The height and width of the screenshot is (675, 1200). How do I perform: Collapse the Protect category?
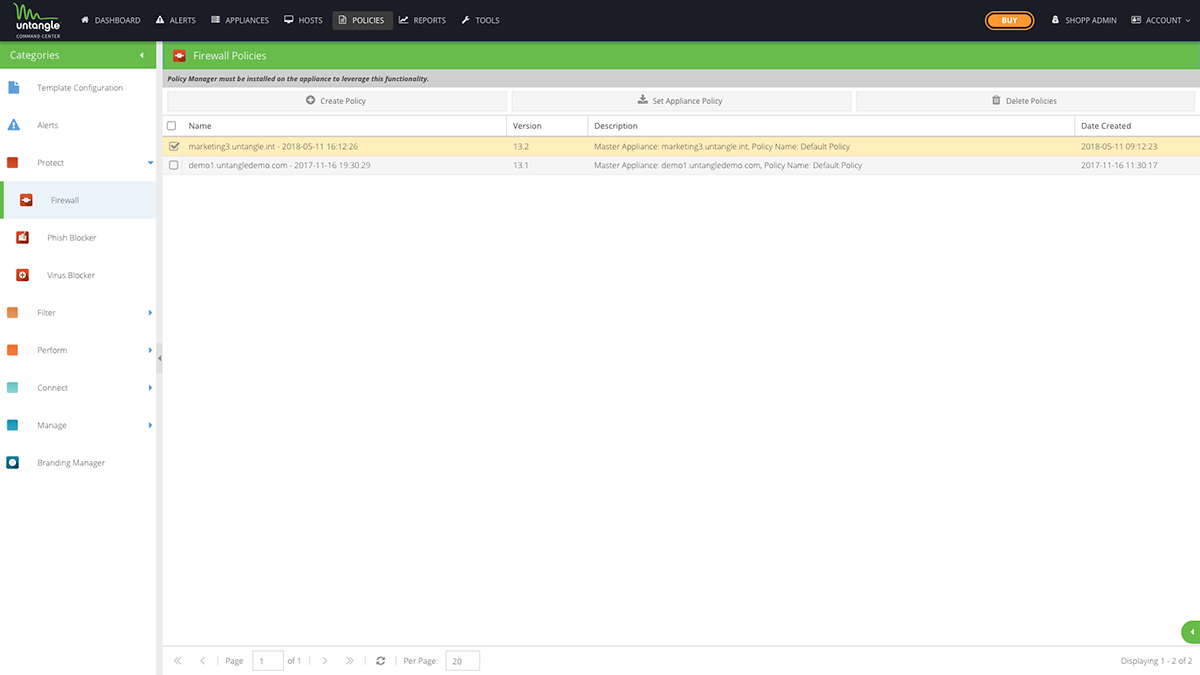point(151,163)
